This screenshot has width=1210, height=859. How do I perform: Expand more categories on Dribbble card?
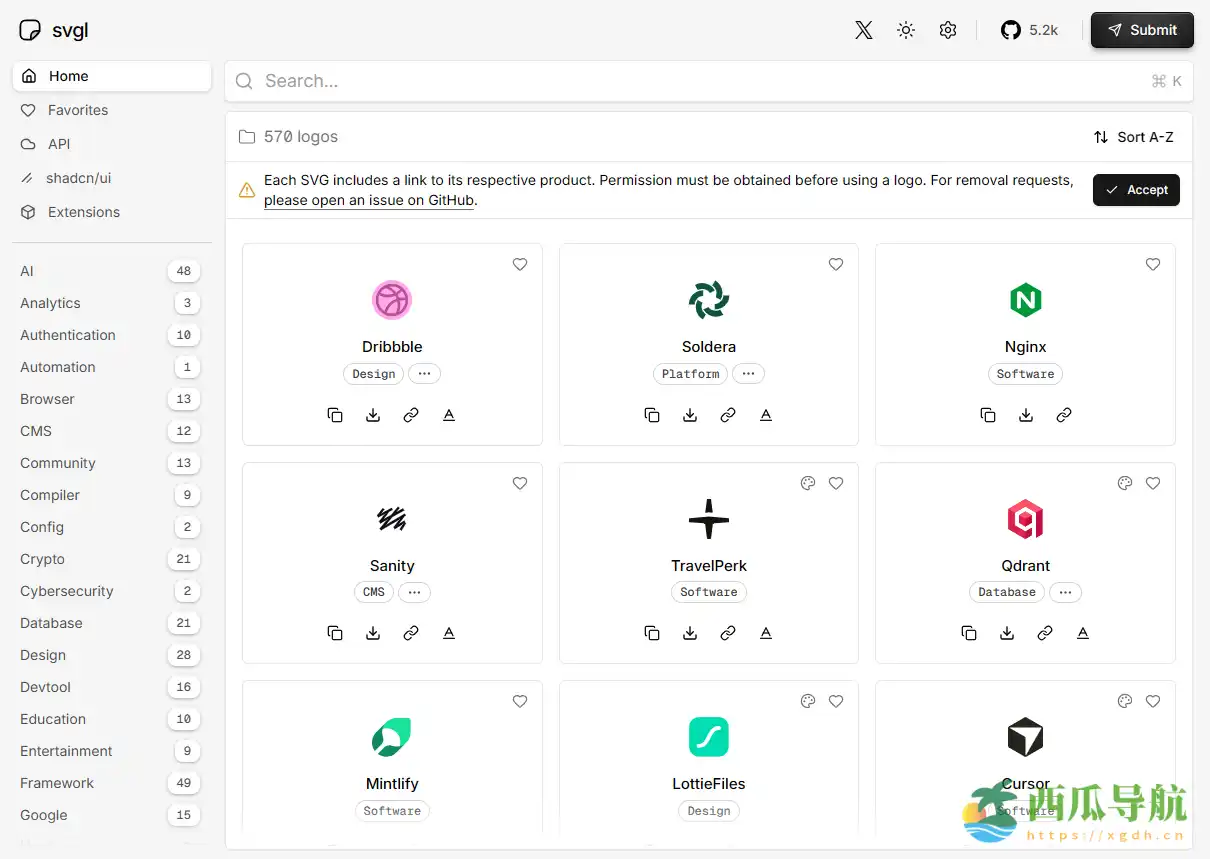(424, 374)
